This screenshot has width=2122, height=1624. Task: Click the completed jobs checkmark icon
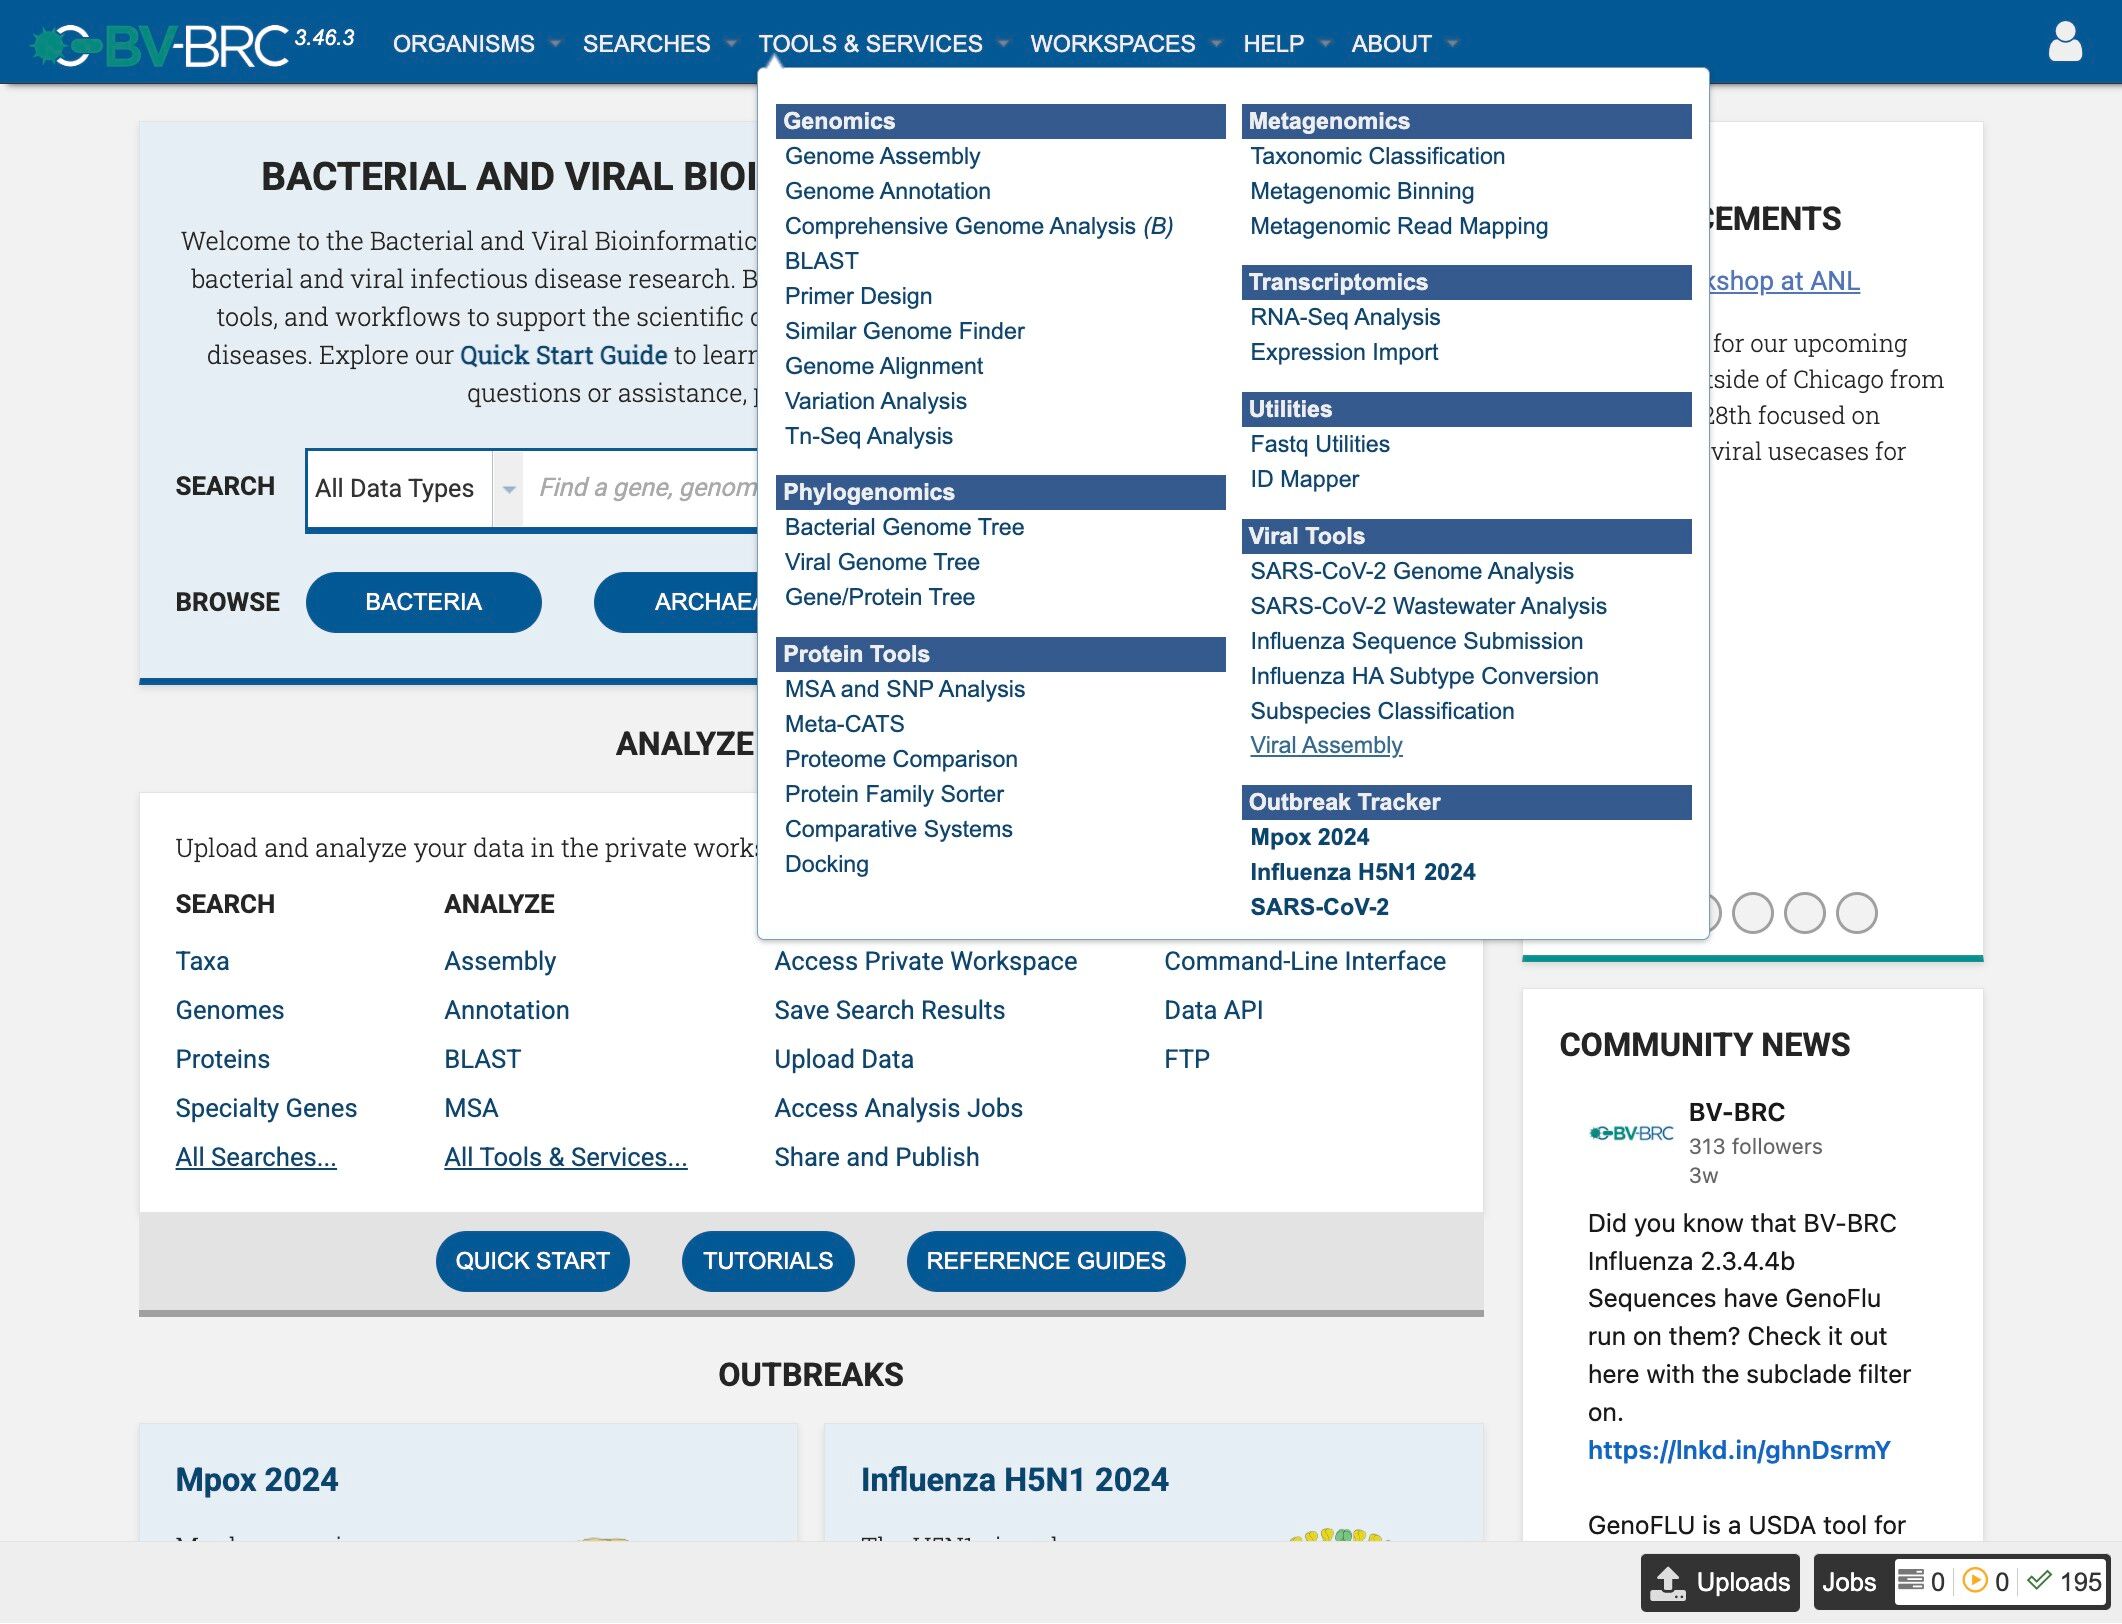[x=2039, y=1581]
